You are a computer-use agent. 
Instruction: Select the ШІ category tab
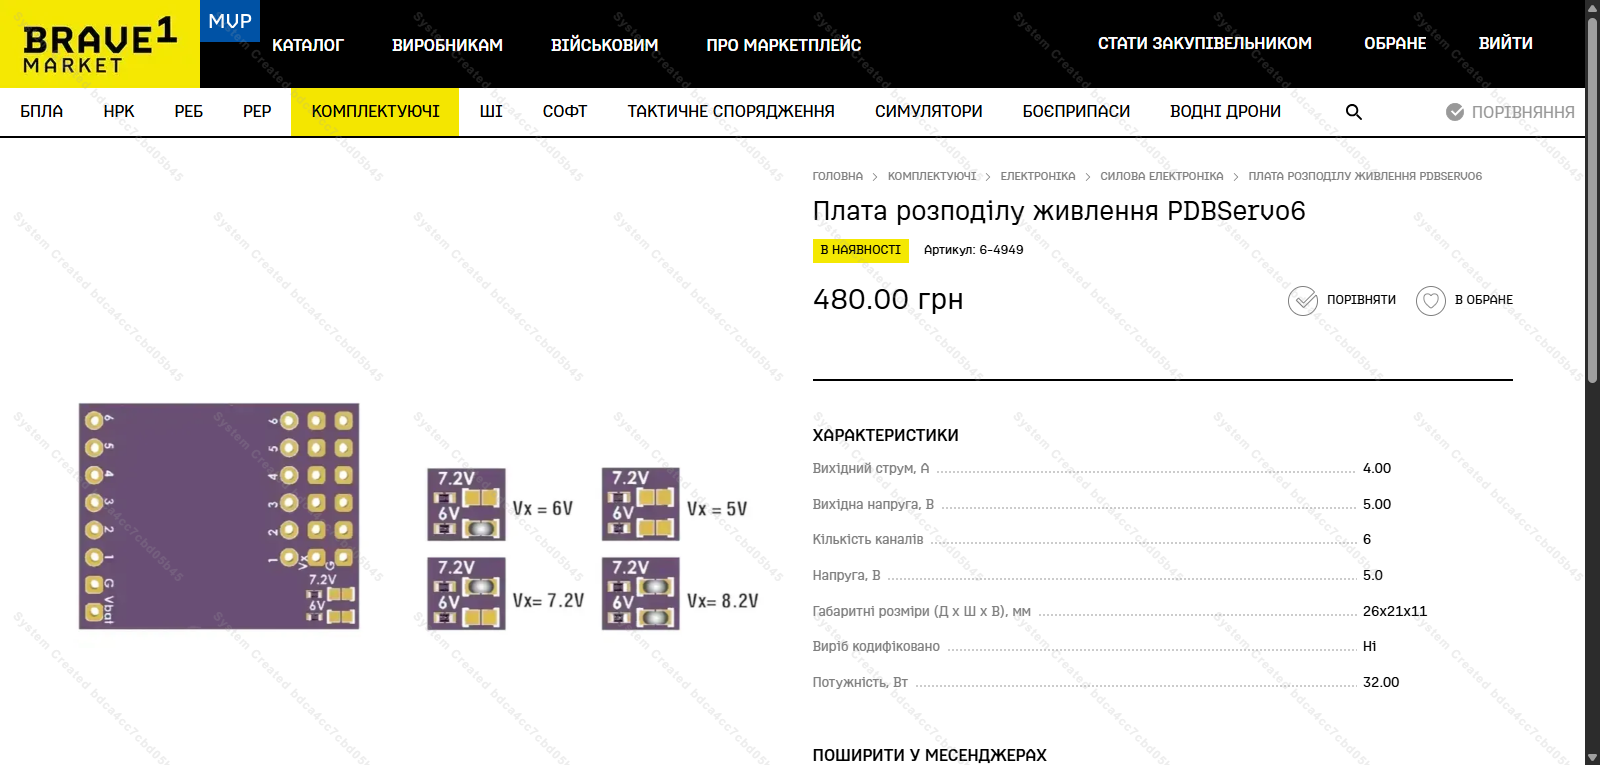[x=491, y=111]
